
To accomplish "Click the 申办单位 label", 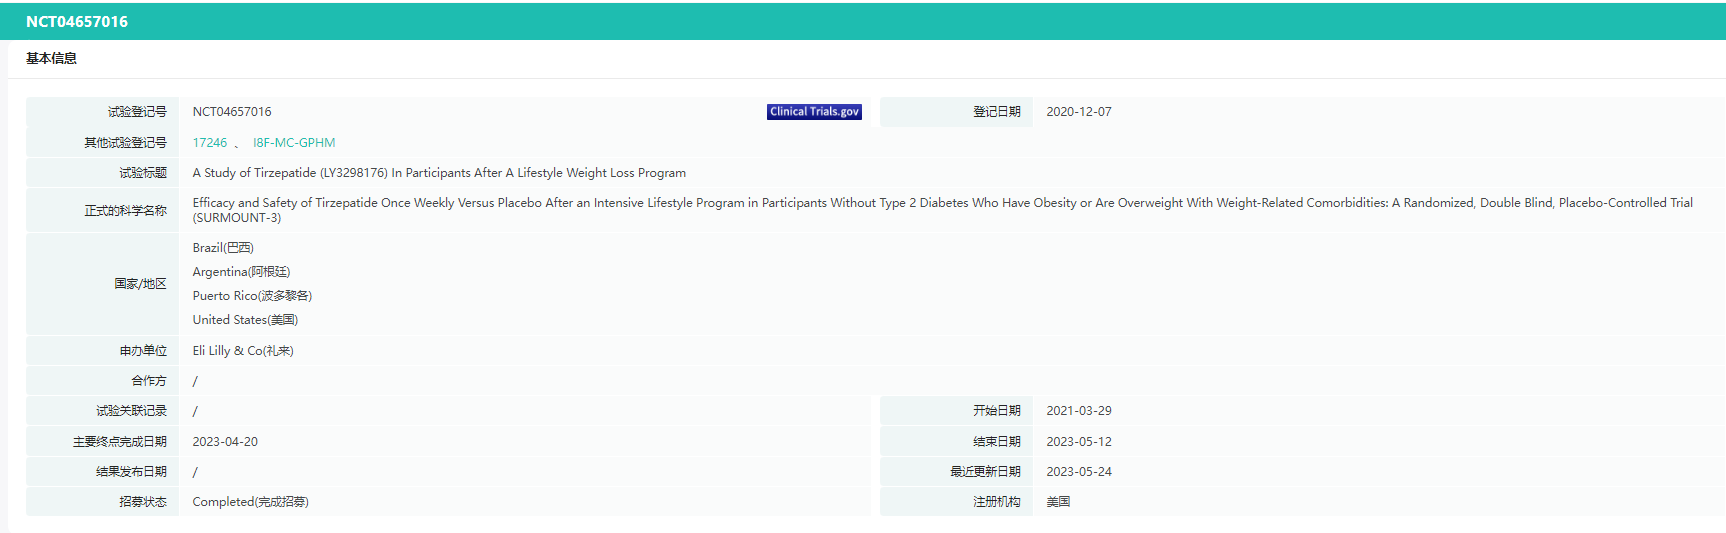I will (143, 351).
